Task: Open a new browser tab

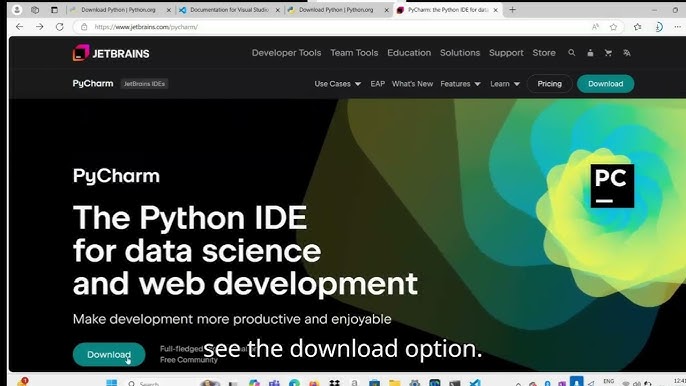Action: pyautogui.click(x=512, y=10)
